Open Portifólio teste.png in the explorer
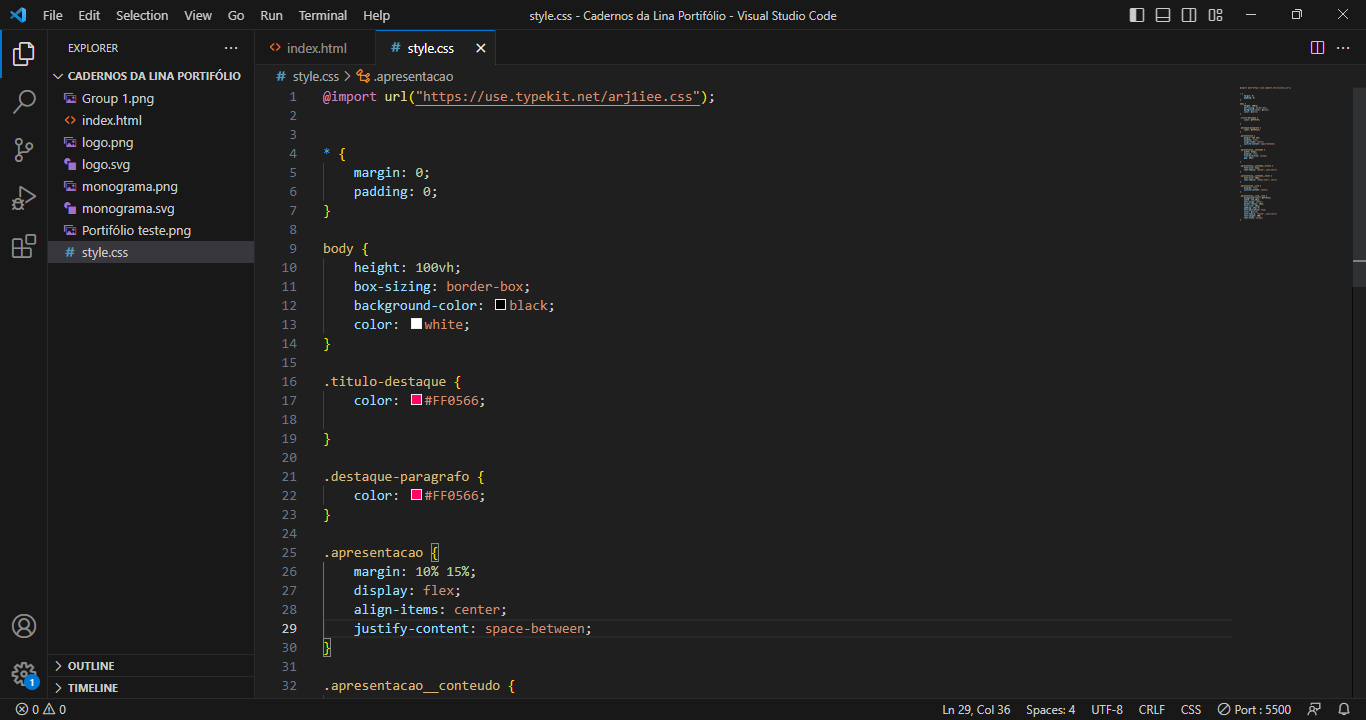 click(x=151, y=230)
